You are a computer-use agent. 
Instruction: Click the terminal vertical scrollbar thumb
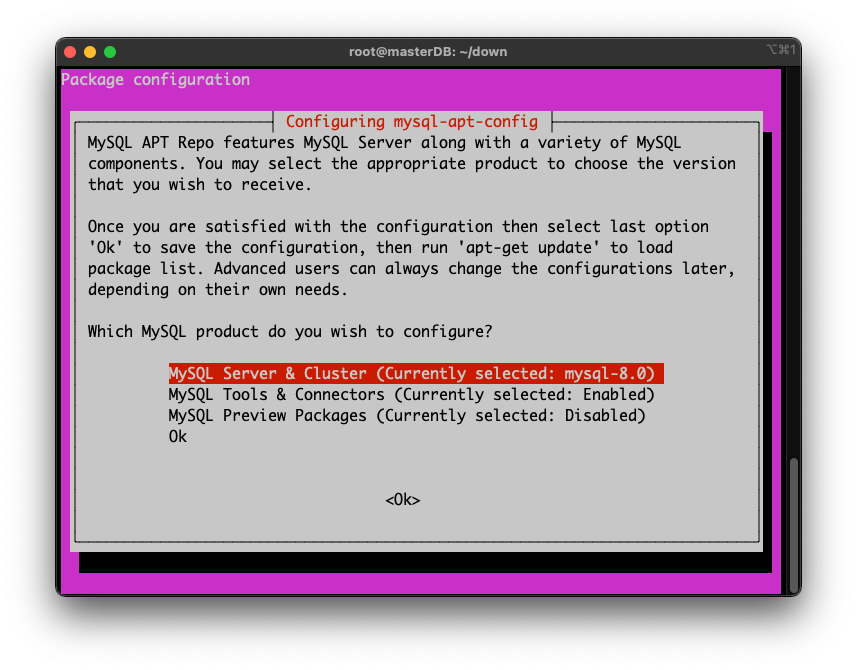point(794,526)
